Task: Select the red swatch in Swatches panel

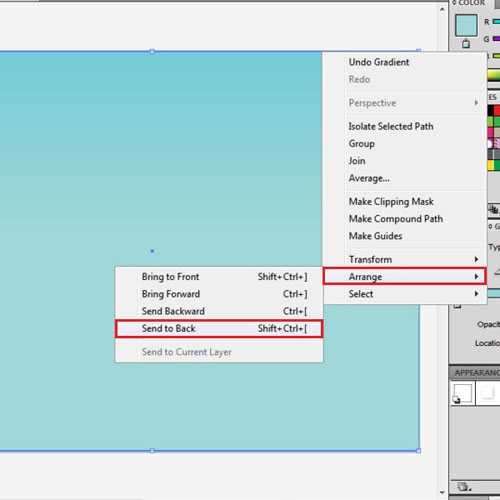Action: (497, 110)
